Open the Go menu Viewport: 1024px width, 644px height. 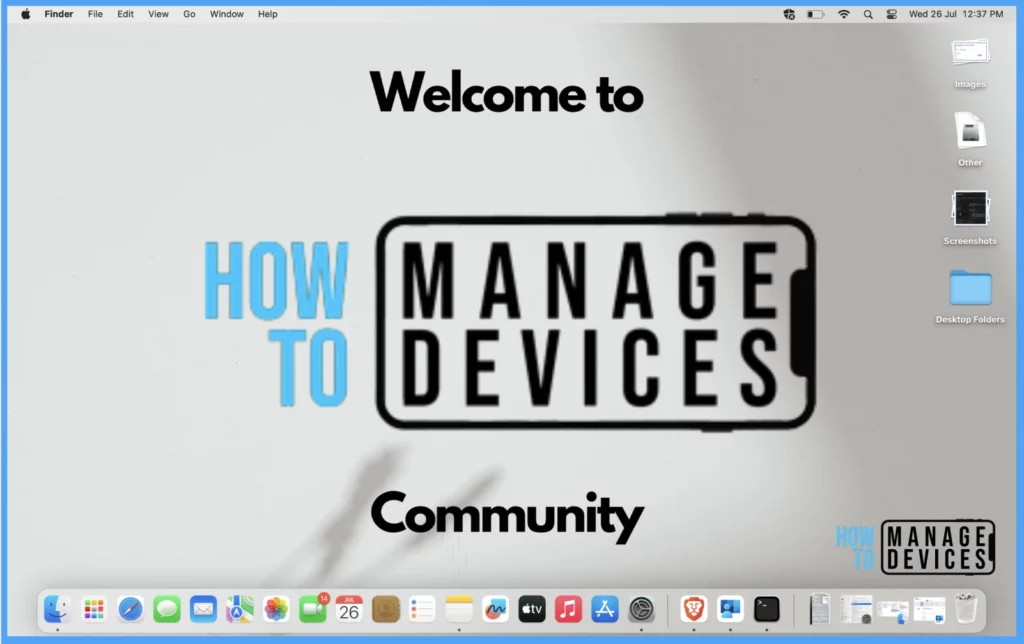189,14
